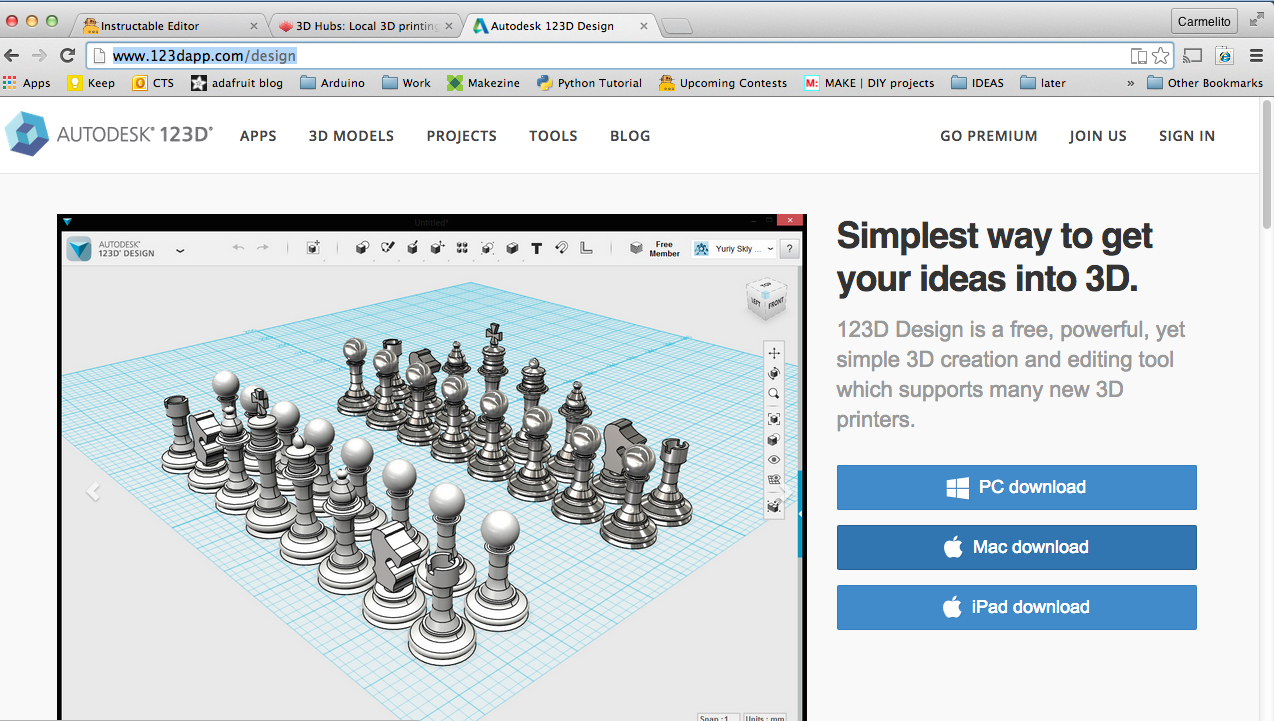Reload the page with the refresh icon
The height and width of the screenshot is (721, 1274).
pos(67,55)
